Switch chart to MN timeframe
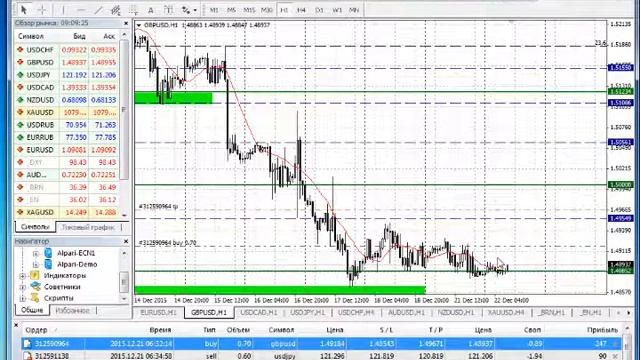 tap(354, 10)
